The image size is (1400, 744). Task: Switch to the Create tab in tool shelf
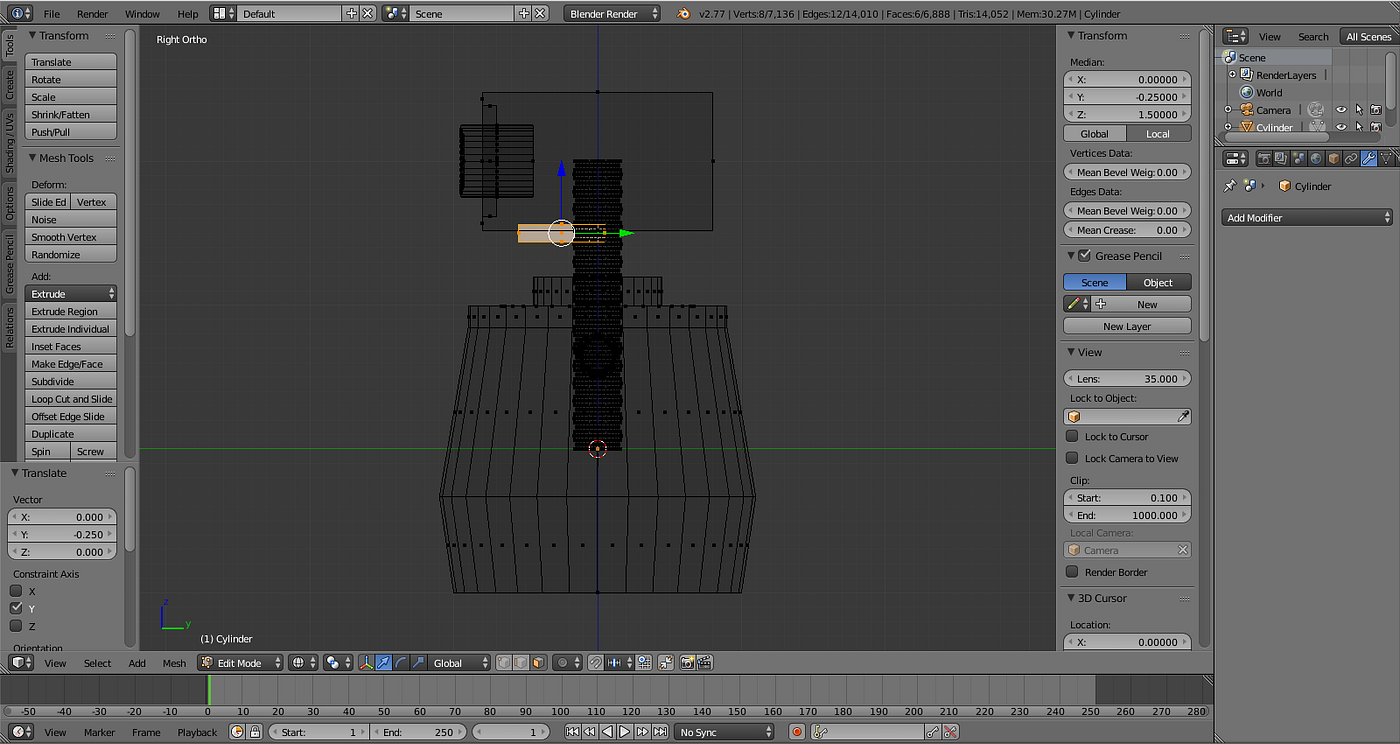(x=9, y=85)
